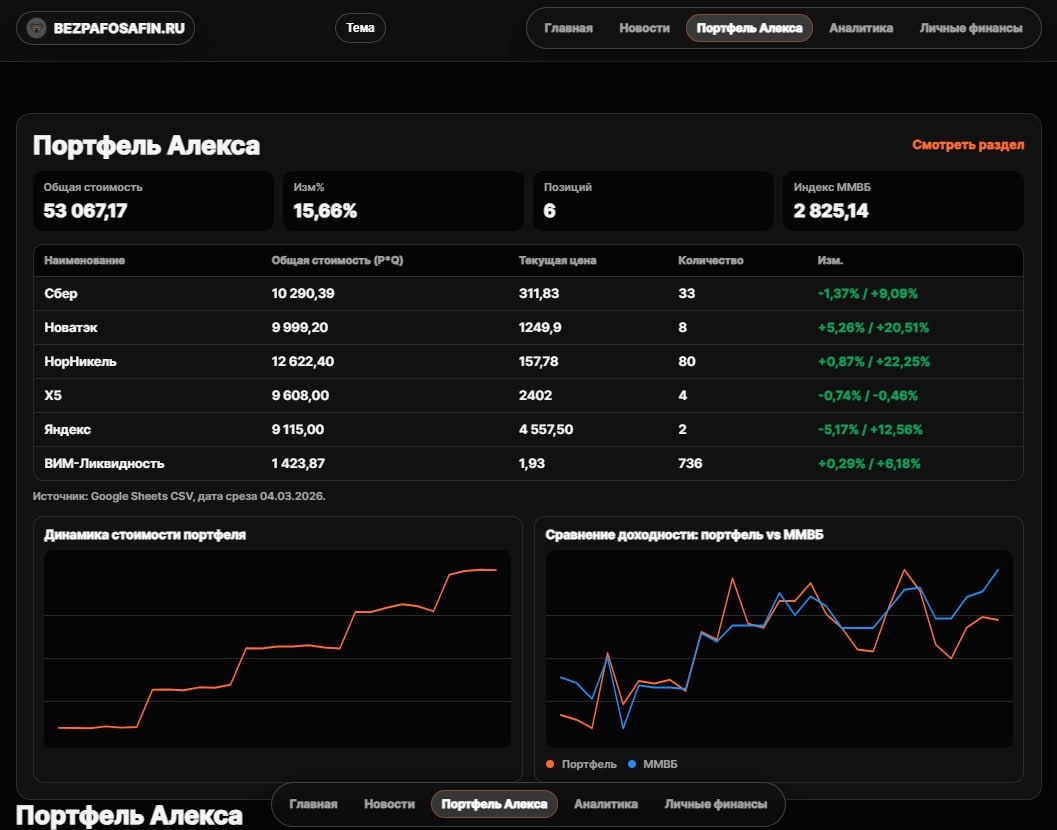1057x830 pixels.
Task: Click Сбер total value 10 290,39
Action: tap(303, 293)
